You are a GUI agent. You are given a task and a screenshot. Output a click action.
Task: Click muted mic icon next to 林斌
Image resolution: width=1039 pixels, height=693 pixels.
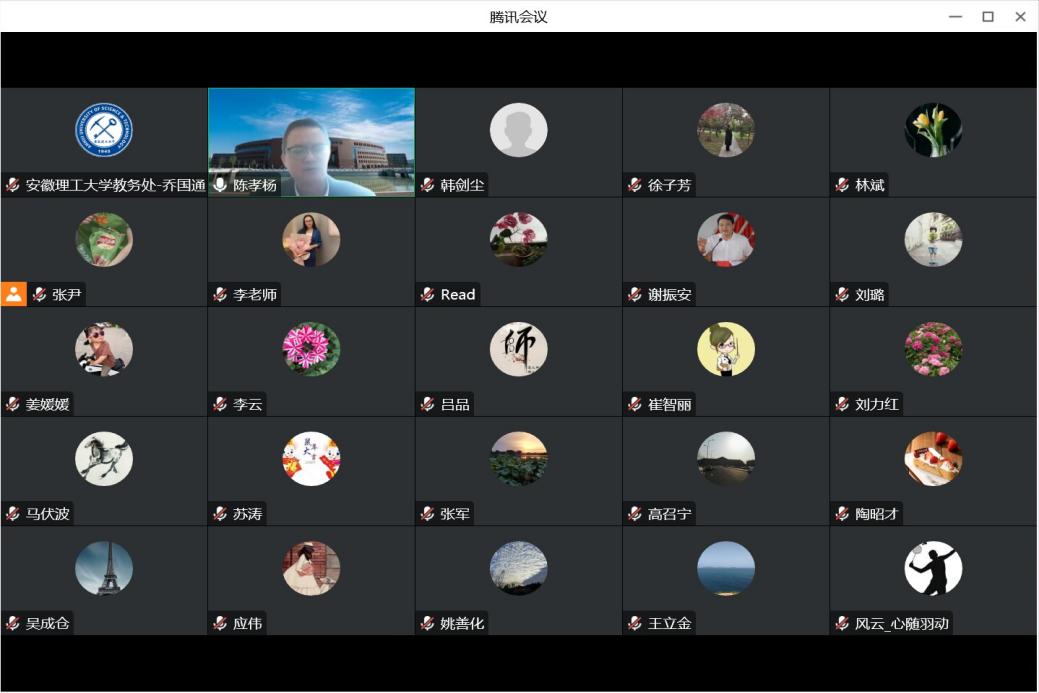coord(842,185)
